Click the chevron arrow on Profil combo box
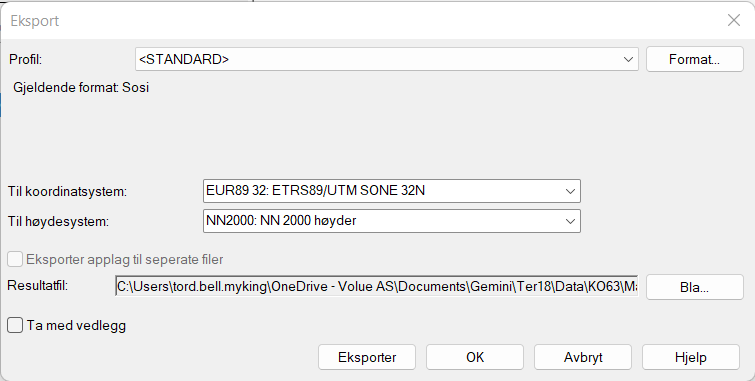The height and width of the screenshot is (381, 755). coord(628,59)
